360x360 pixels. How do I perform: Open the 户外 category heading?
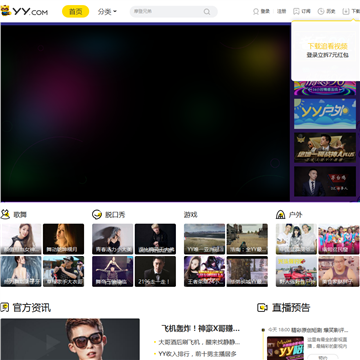point(295,215)
